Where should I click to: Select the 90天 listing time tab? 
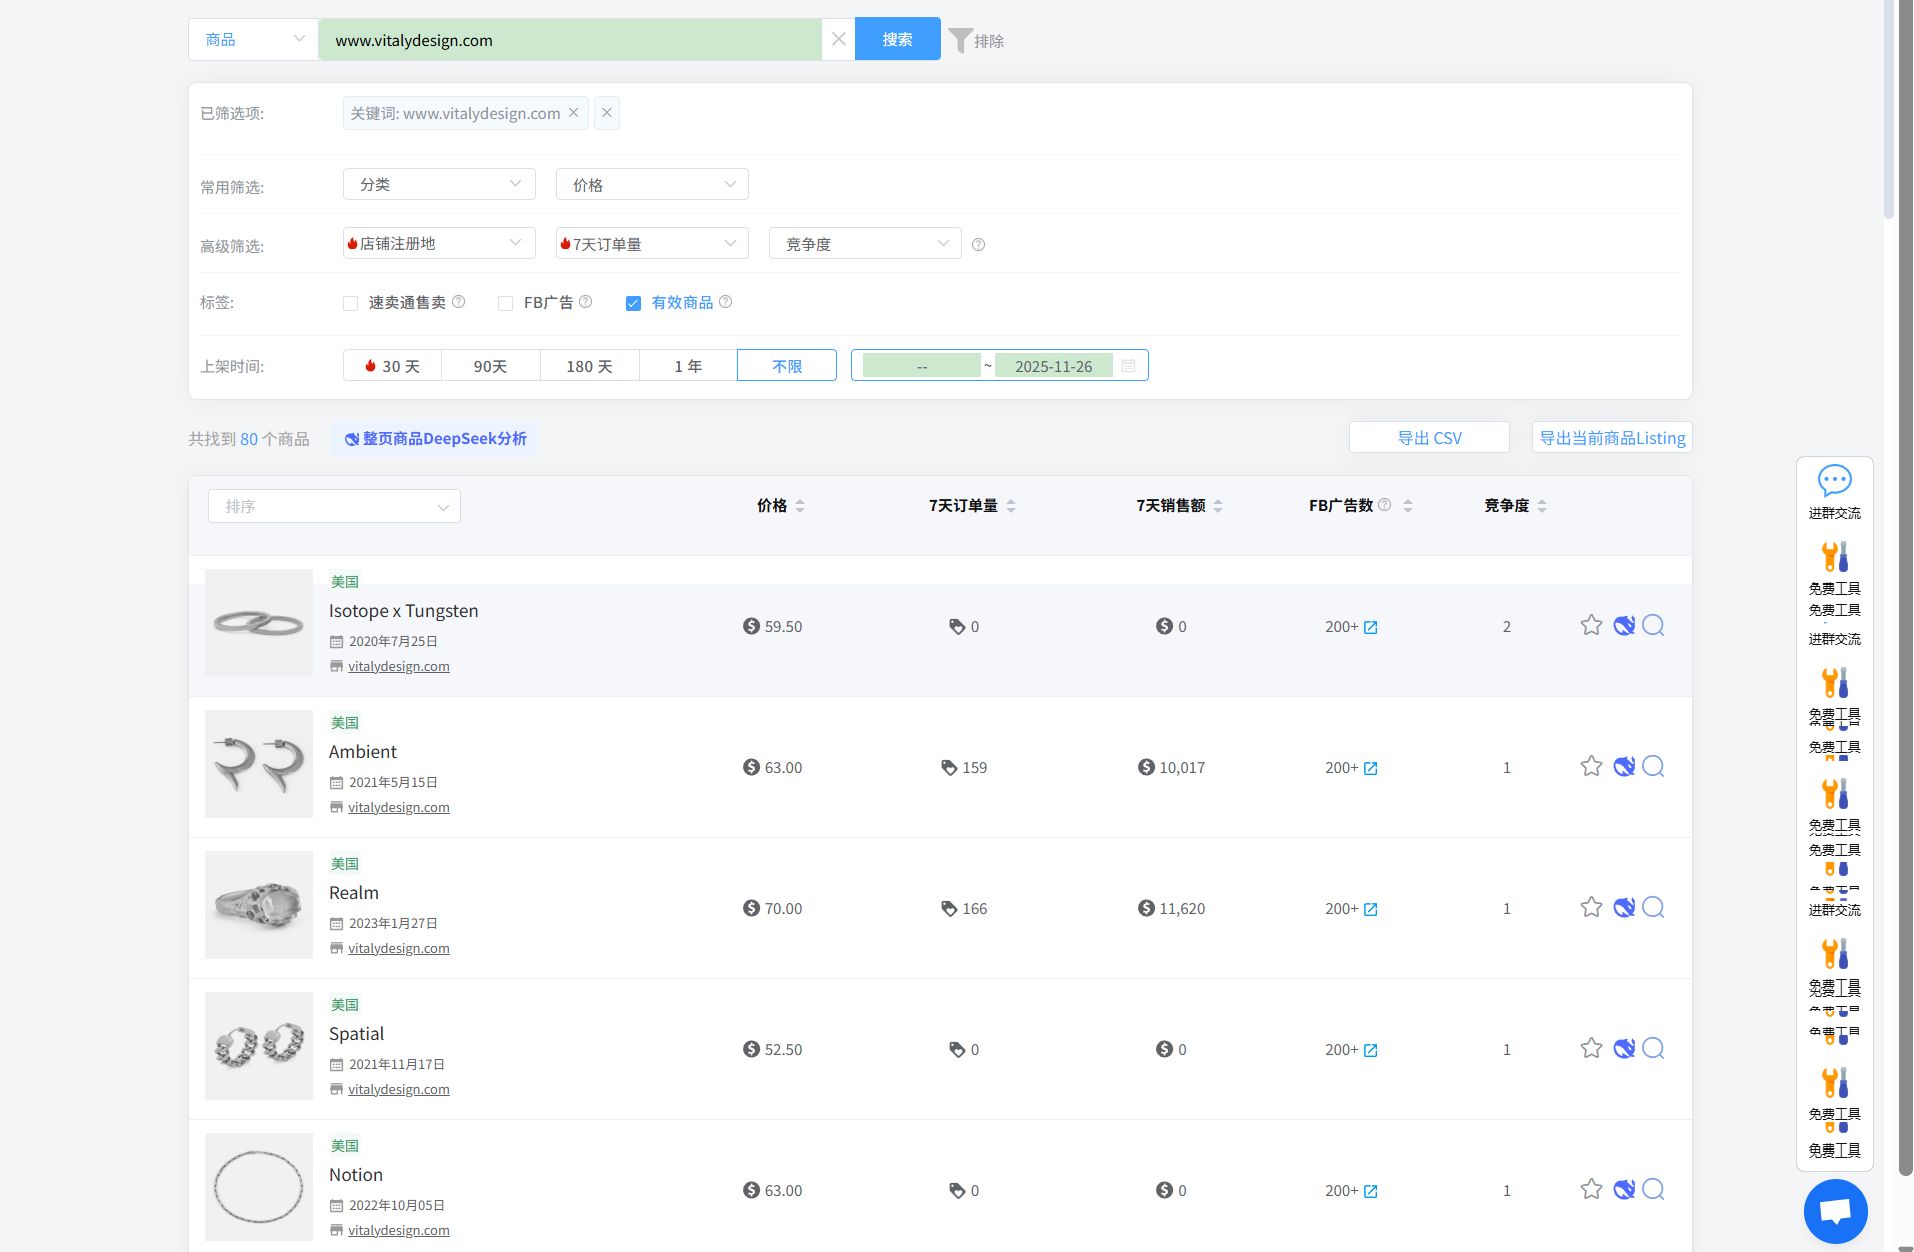tap(490, 366)
